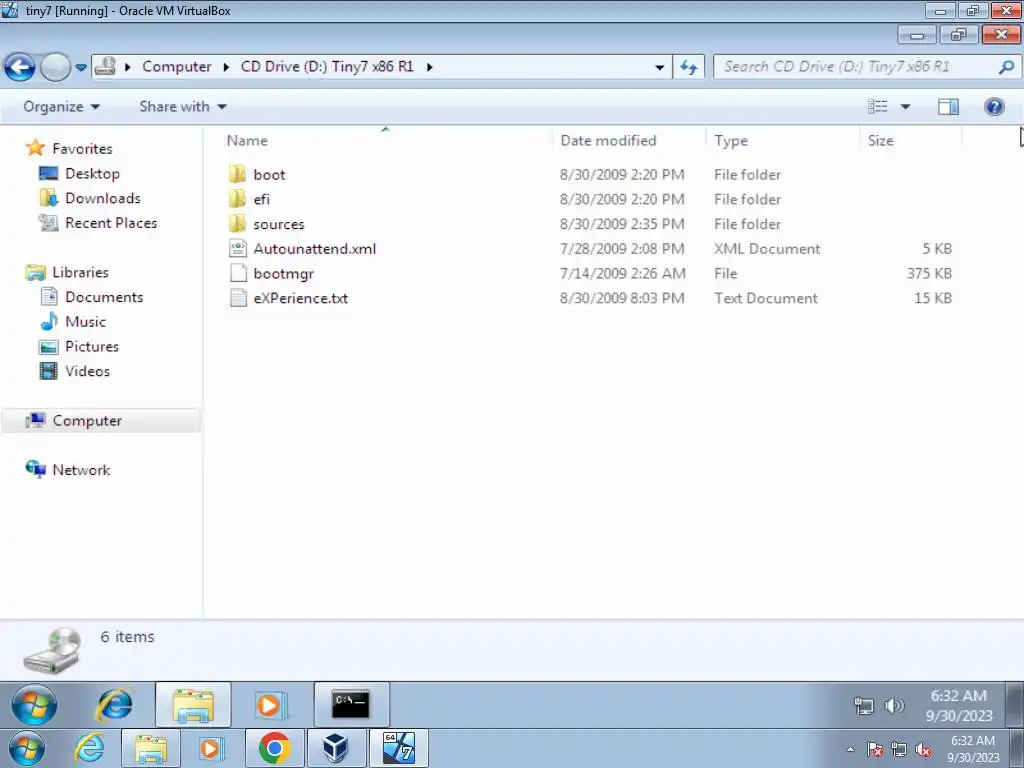Select the eXPerience.txt file icon
Viewport: 1024px width, 768px height.
(x=238, y=298)
